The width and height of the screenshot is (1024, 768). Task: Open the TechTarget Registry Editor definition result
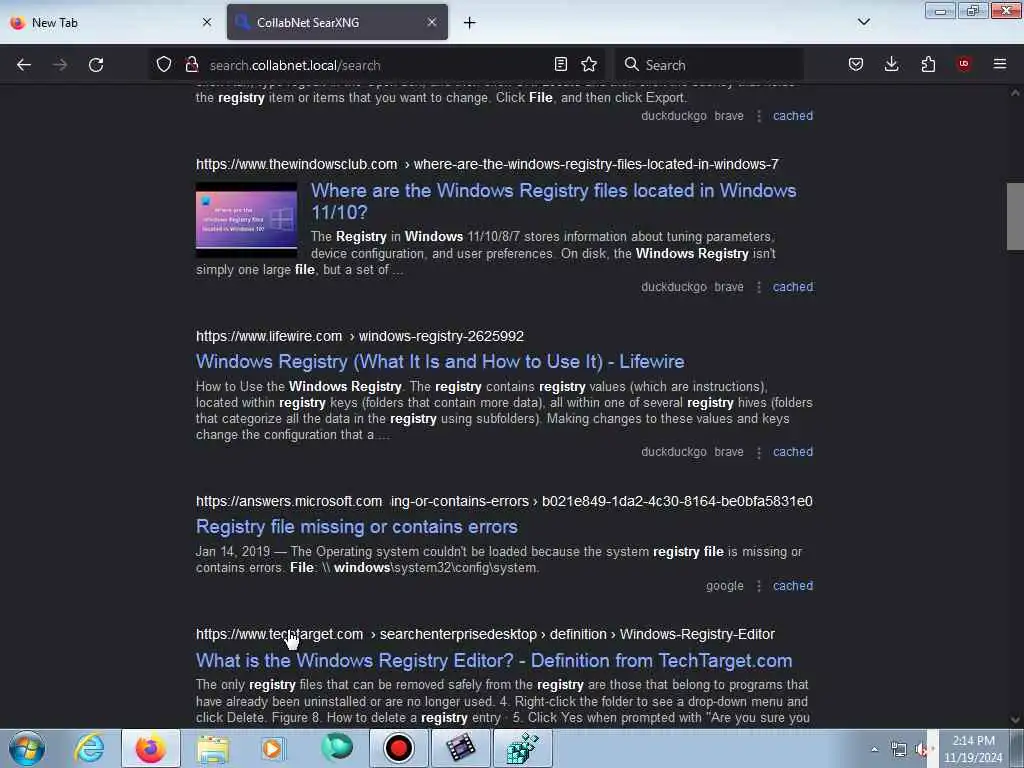click(x=494, y=660)
